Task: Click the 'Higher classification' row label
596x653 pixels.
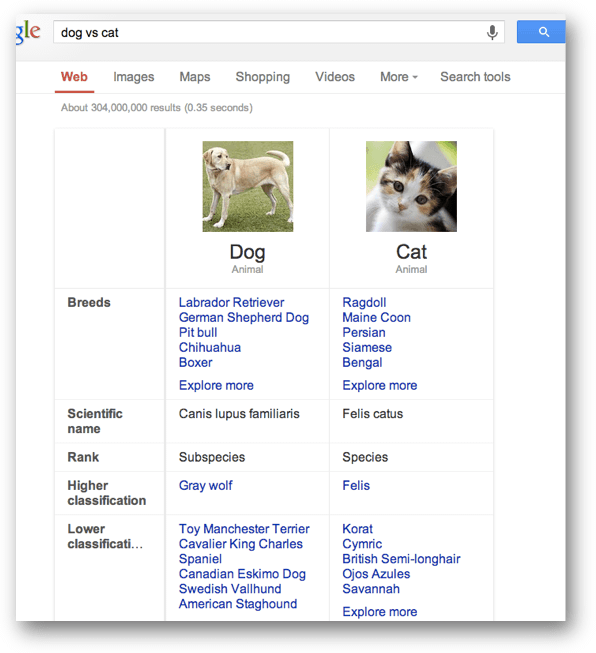Action: click(107, 493)
